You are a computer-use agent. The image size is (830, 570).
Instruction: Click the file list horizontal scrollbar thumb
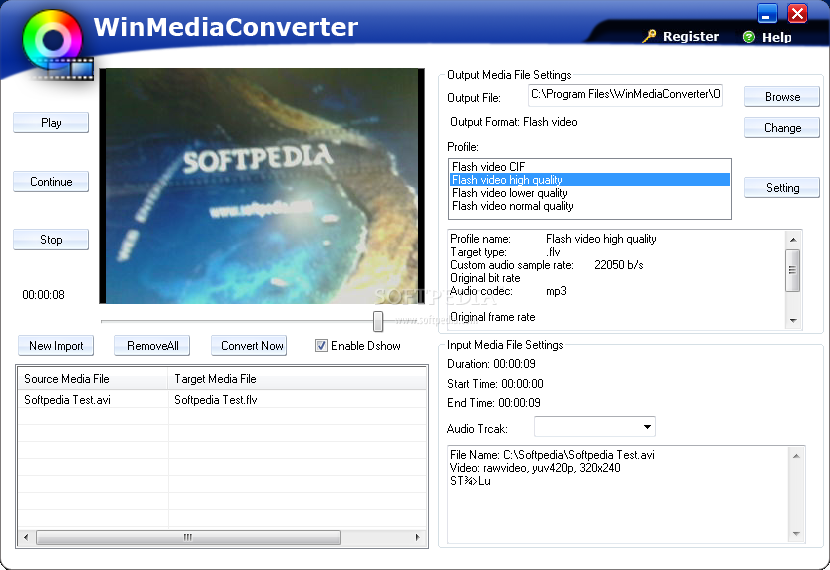coord(188,537)
